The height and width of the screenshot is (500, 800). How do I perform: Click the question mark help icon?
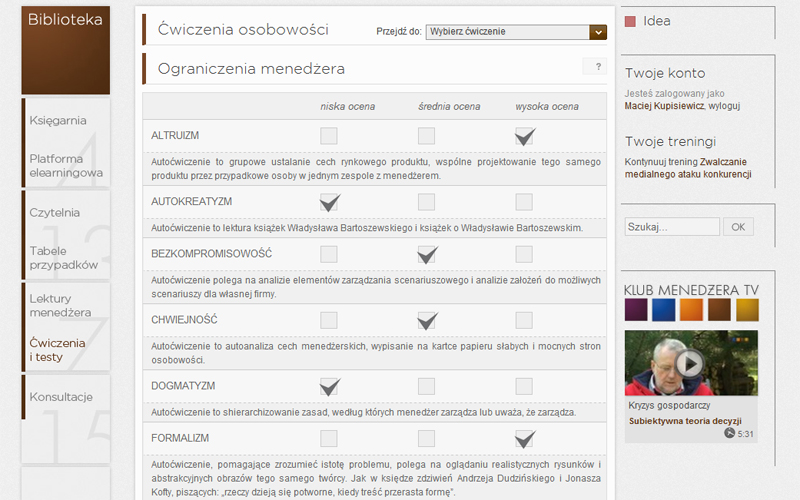pyautogui.click(x=595, y=66)
